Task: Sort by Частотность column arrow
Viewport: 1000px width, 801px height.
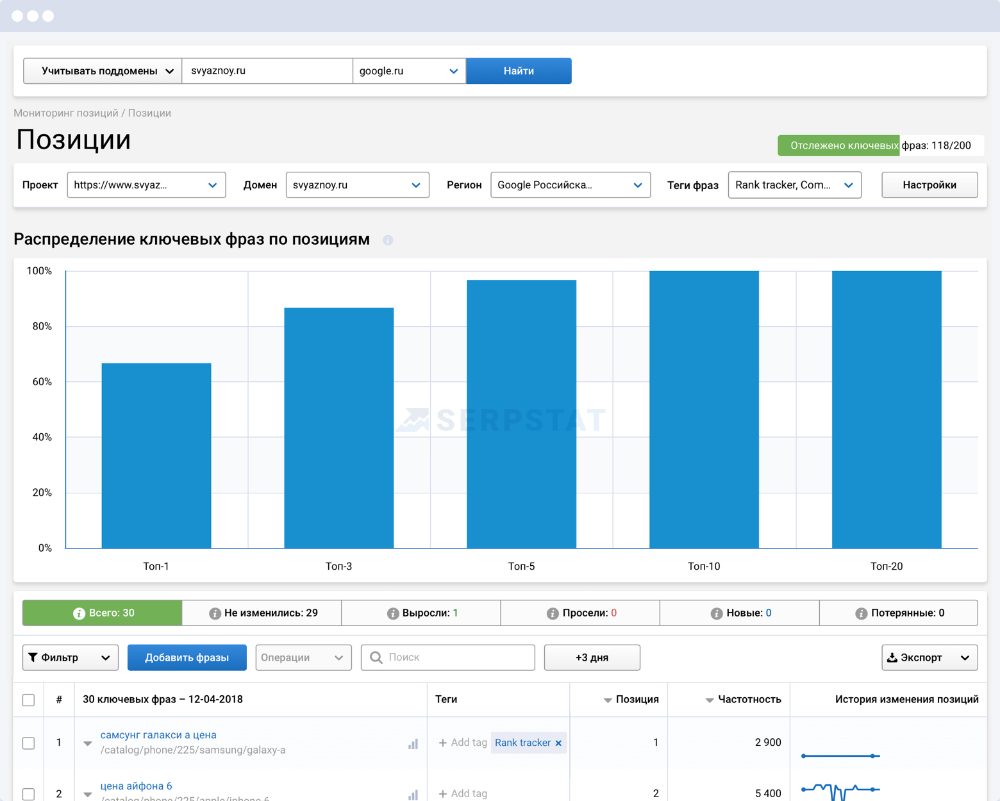Action: coord(710,700)
